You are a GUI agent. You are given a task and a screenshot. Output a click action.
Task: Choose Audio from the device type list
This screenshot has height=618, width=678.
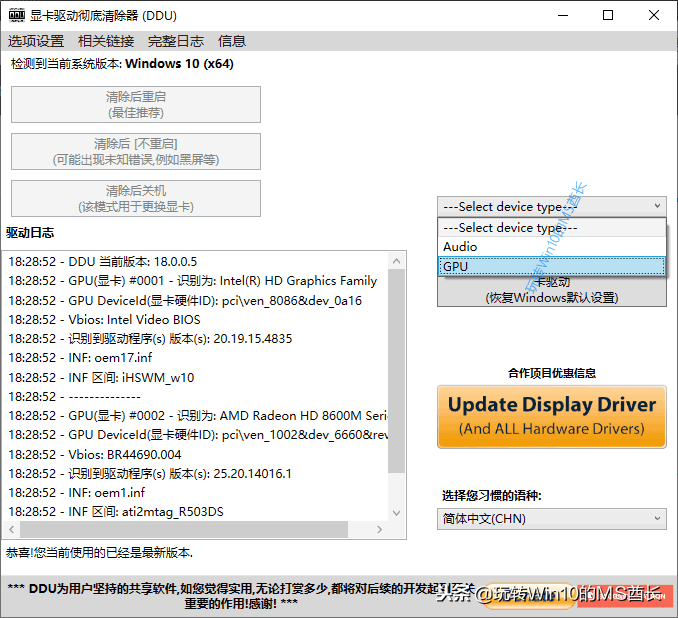point(552,247)
